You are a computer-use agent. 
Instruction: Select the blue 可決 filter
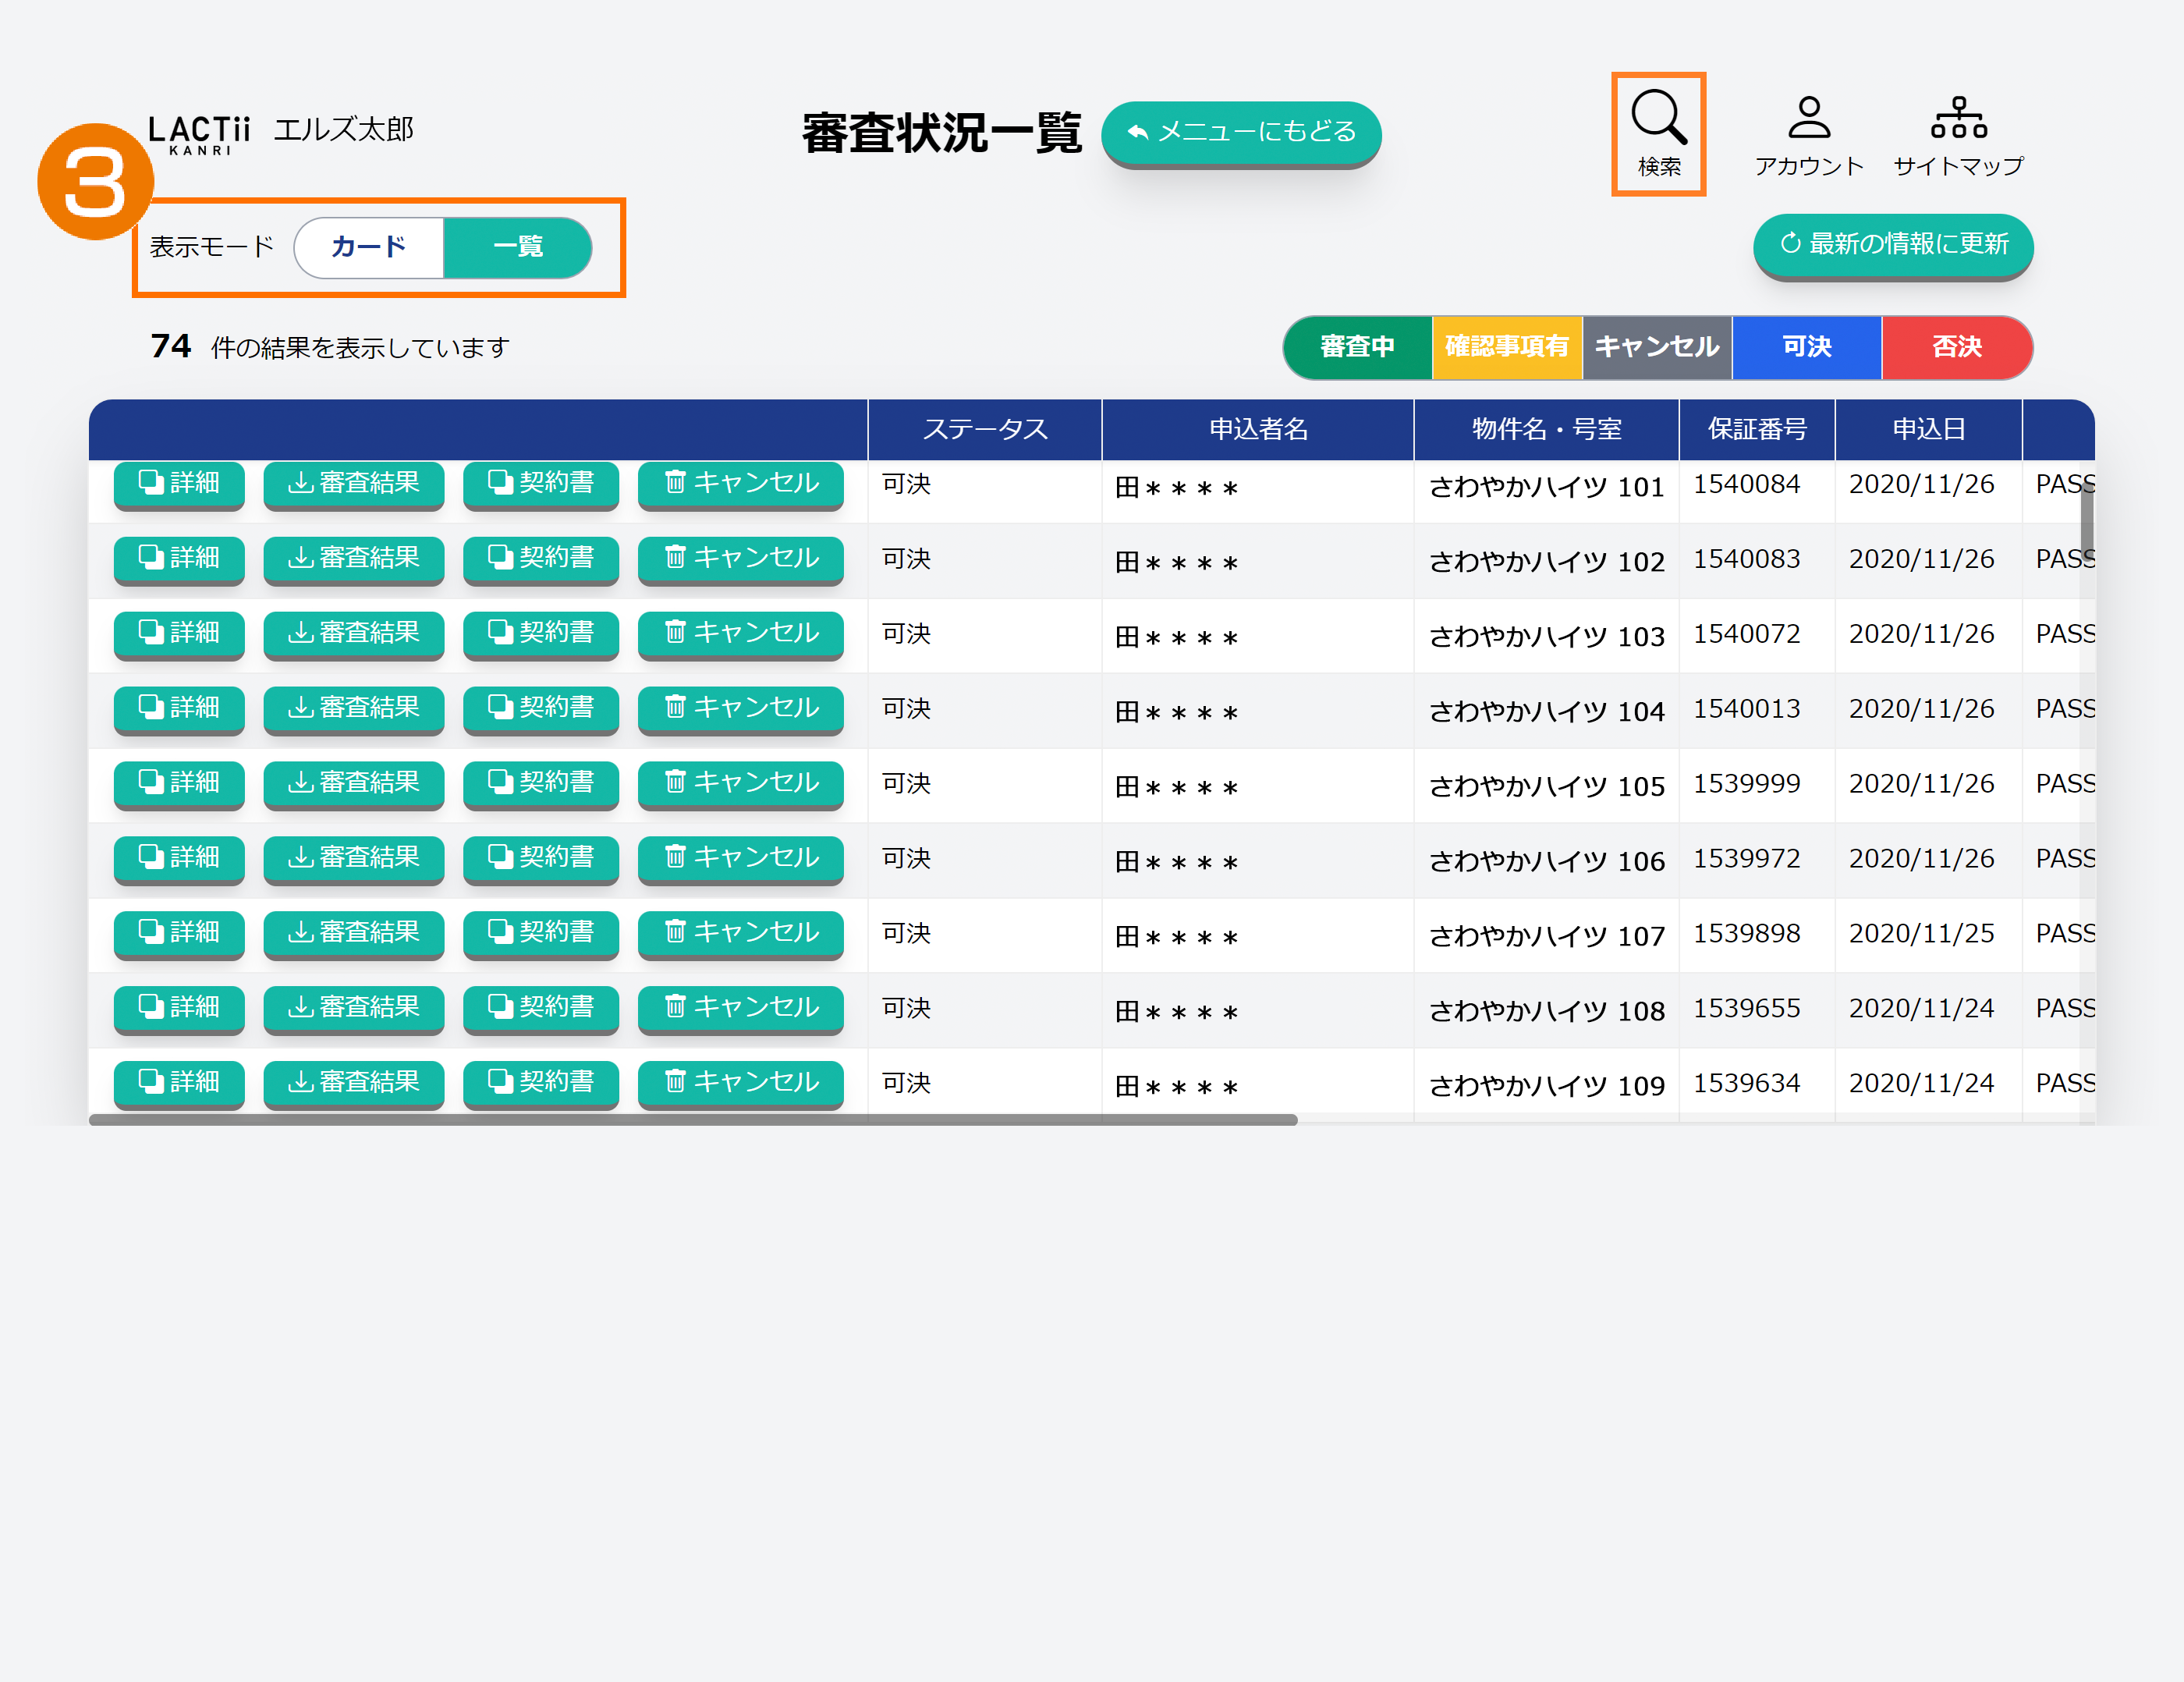coord(1806,347)
